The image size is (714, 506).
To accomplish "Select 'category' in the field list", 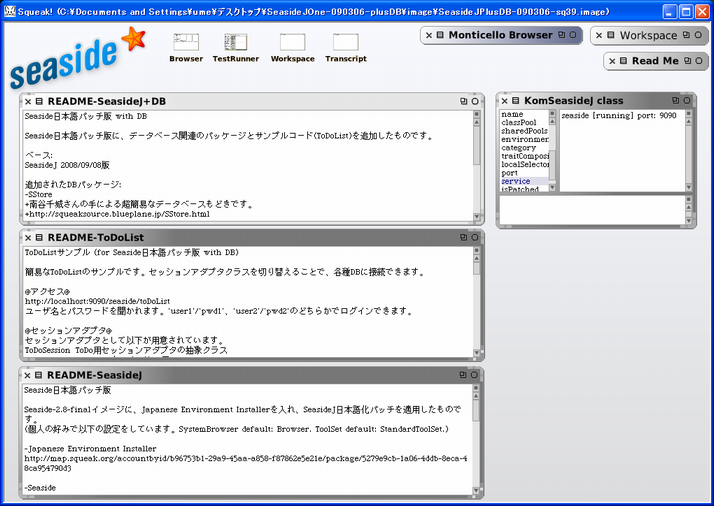I will coord(524,148).
